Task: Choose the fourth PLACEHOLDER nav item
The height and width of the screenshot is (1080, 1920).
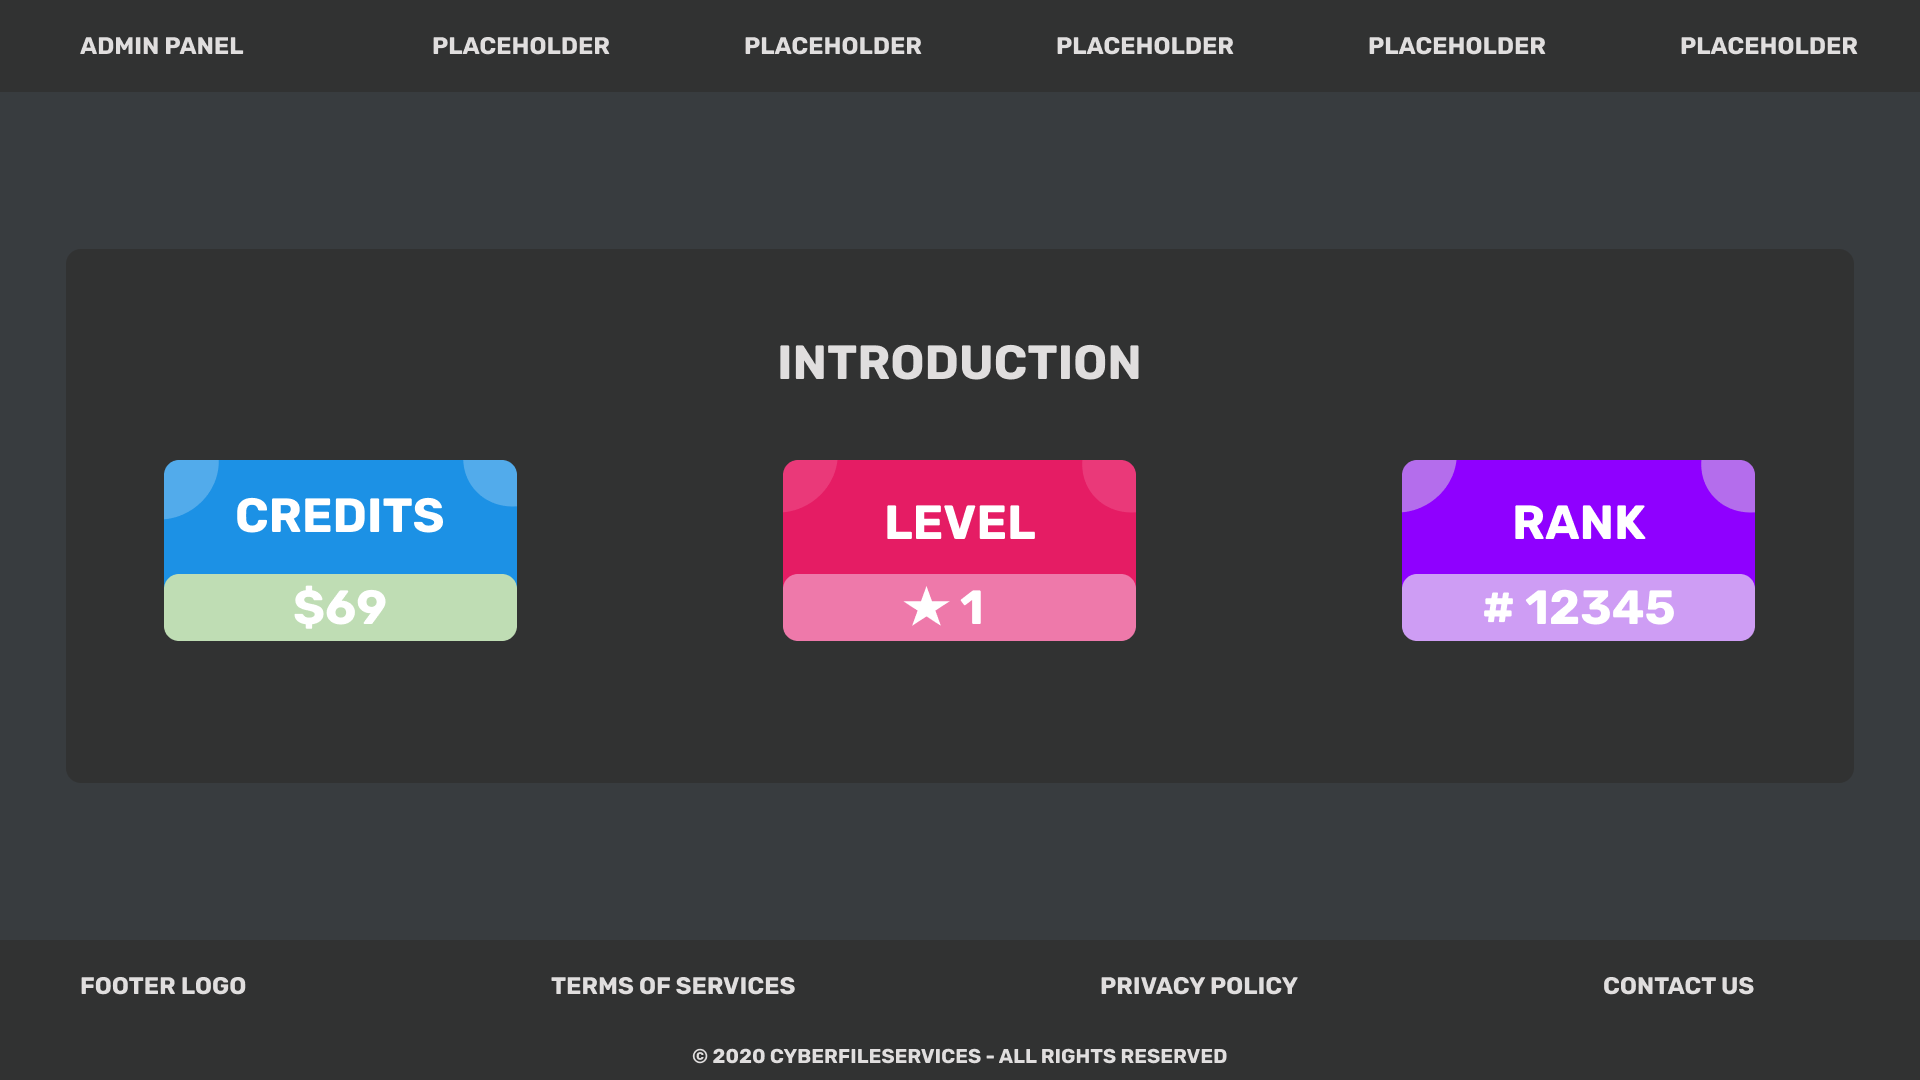Action: tap(1456, 46)
